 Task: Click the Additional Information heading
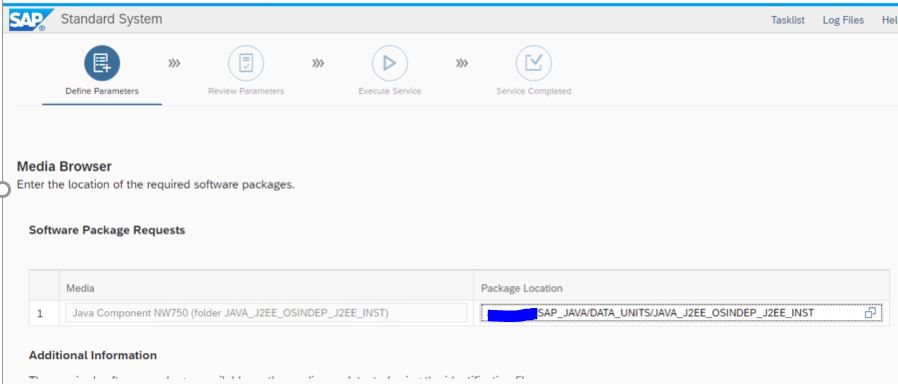[93, 355]
